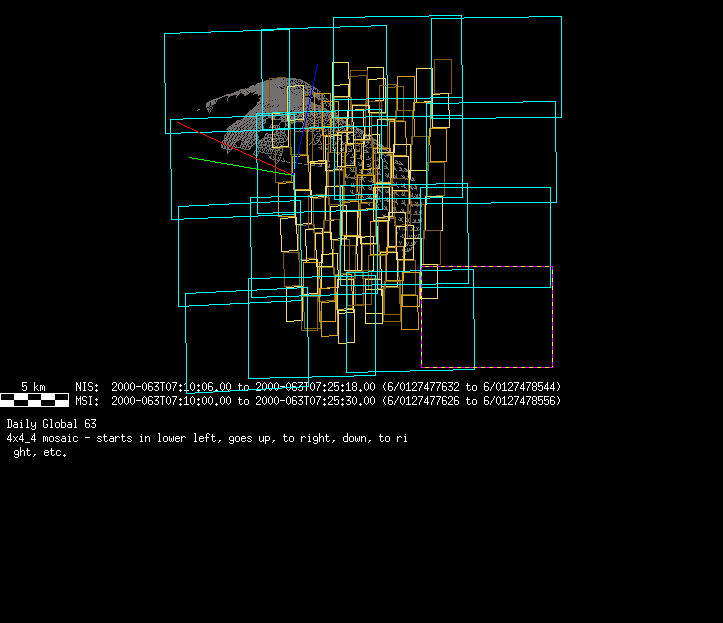Click NIS end time 2000-063T07:25:18.00
Screen dimensions: 723x623
click(315, 387)
